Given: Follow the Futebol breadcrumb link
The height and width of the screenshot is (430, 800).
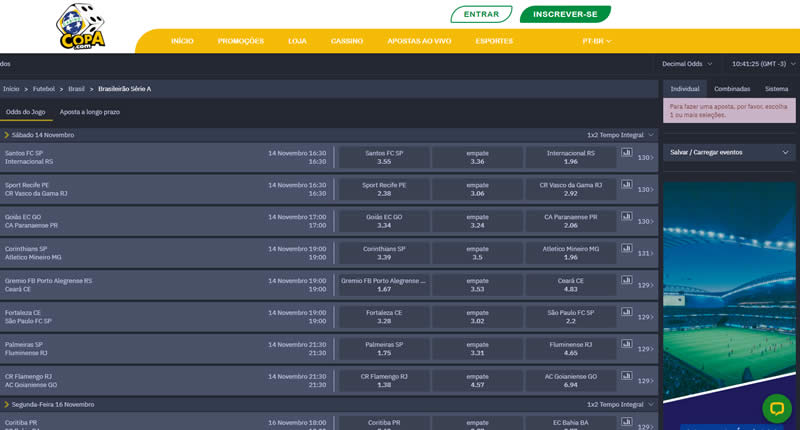Looking at the screenshot, I should [x=44, y=89].
